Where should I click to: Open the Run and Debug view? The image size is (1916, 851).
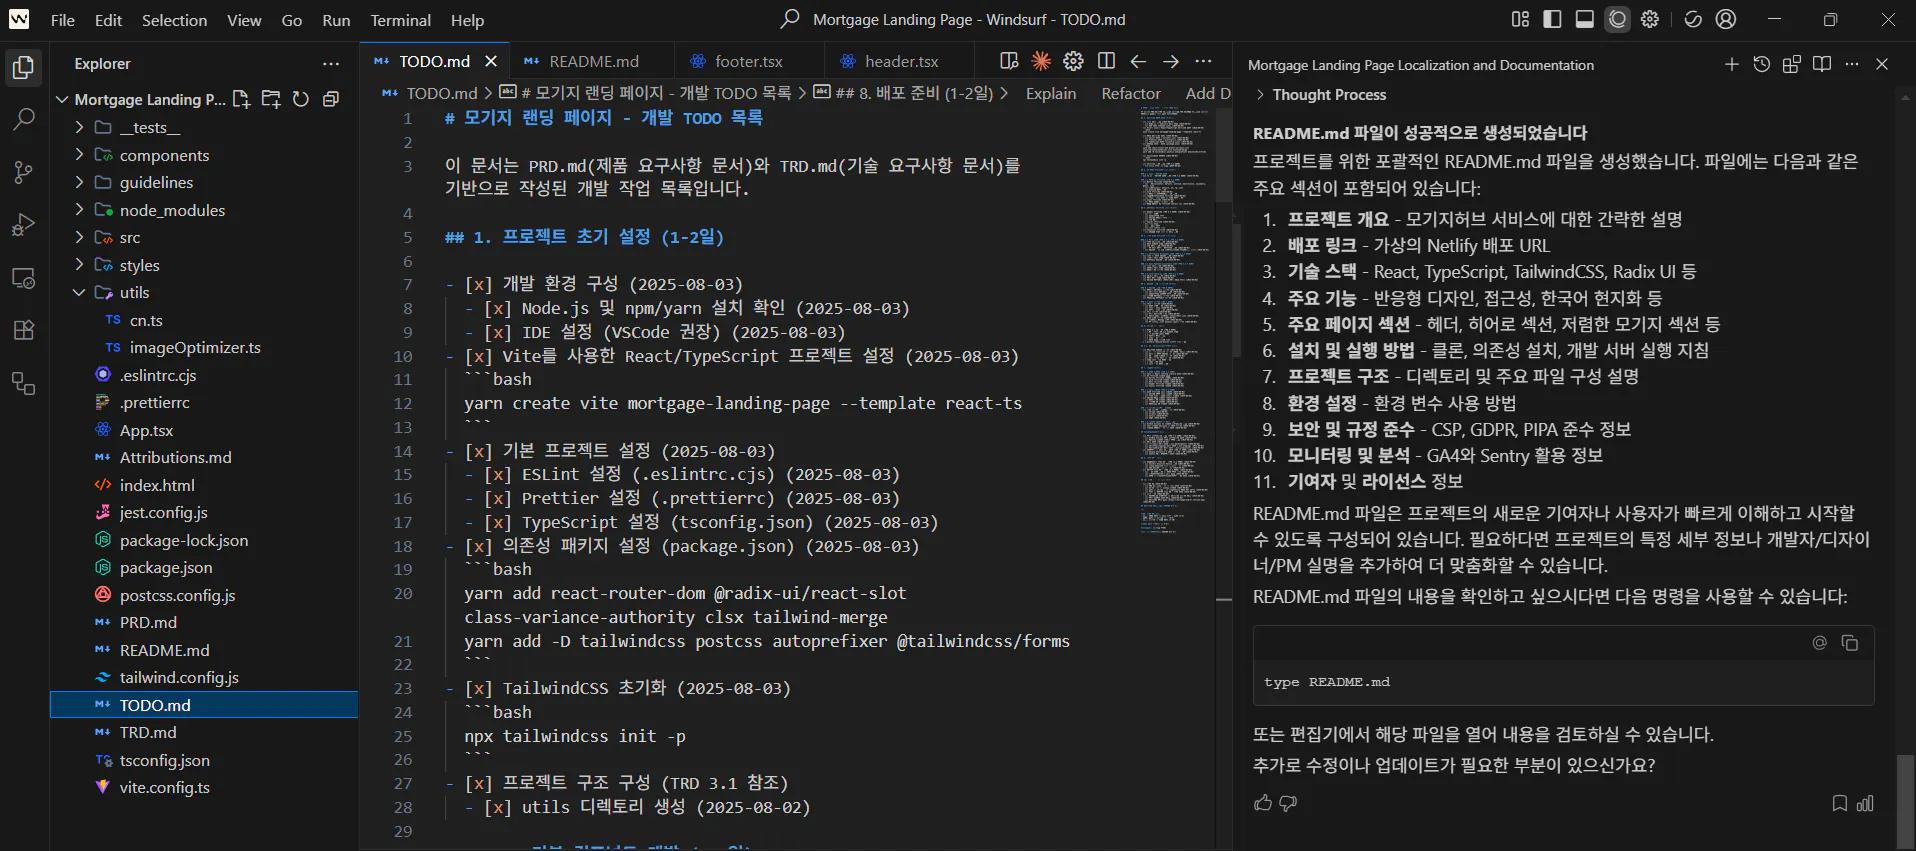tap(24, 225)
